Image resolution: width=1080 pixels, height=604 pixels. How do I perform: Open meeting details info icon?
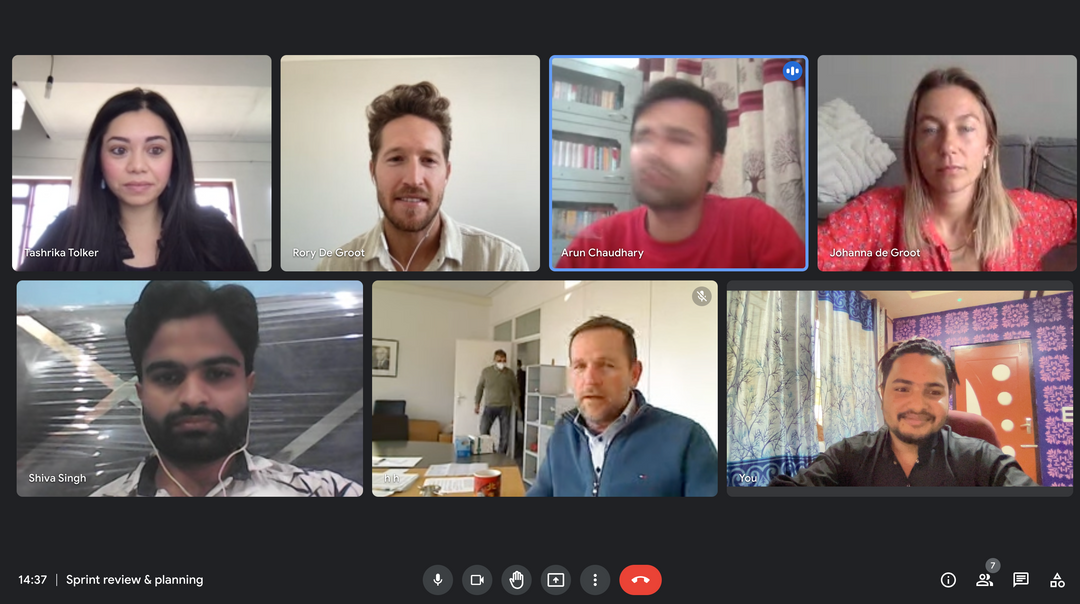[948, 580]
